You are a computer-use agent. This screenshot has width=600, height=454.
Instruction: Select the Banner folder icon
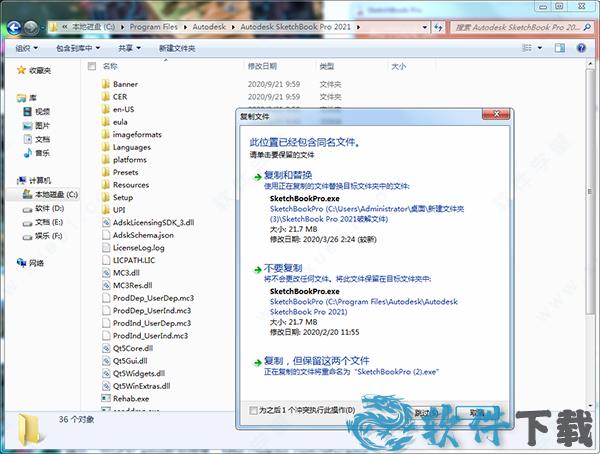coord(105,84)
